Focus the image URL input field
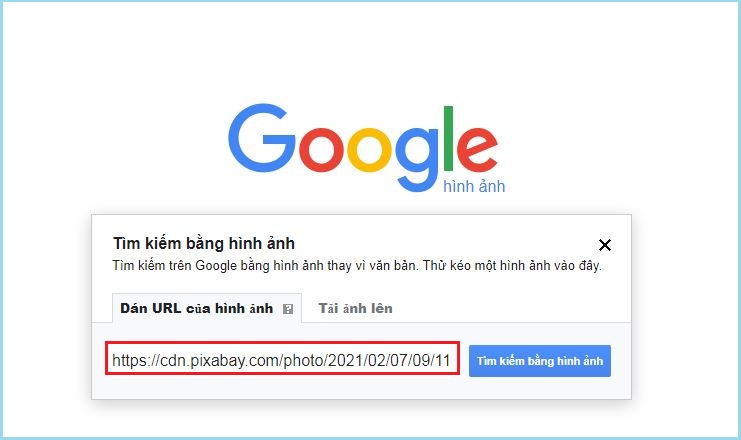Screen dimensions: 741x440 [x=282, y=361]
